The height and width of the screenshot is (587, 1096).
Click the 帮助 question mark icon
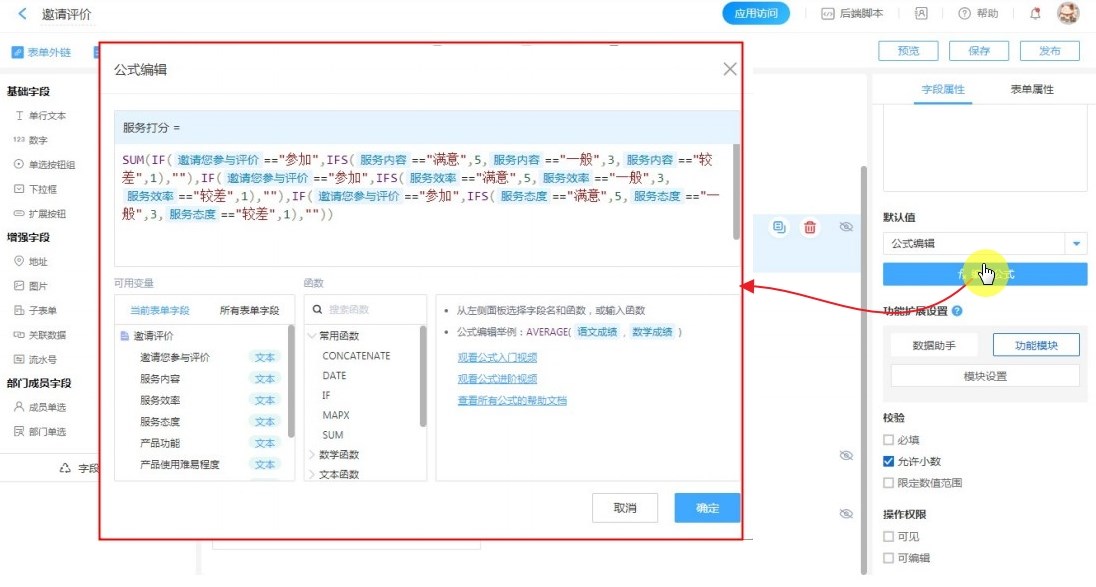[x=964, y=14]
